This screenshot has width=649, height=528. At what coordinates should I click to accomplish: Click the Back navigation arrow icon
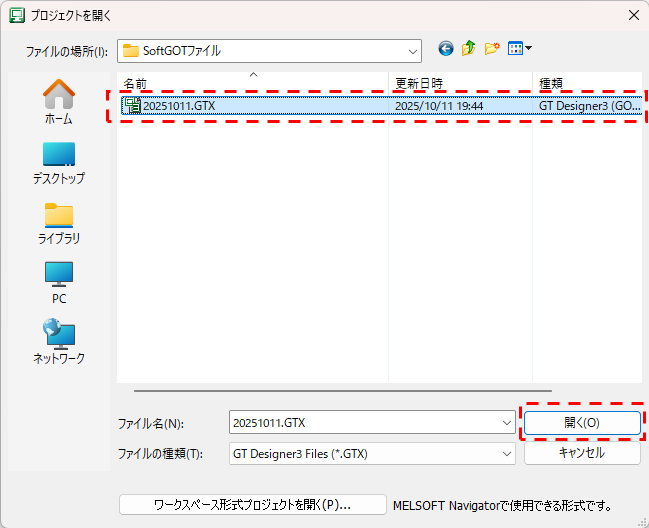(x=446, y=49)
